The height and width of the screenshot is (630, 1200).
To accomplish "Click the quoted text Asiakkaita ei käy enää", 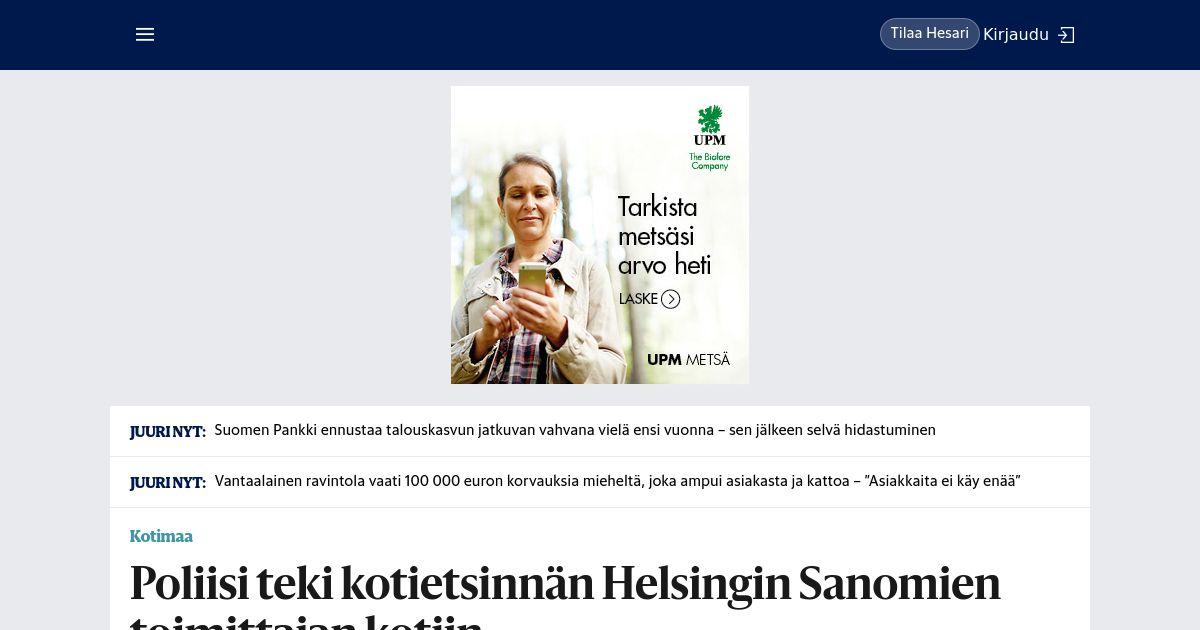I will [x=944, y=482].
